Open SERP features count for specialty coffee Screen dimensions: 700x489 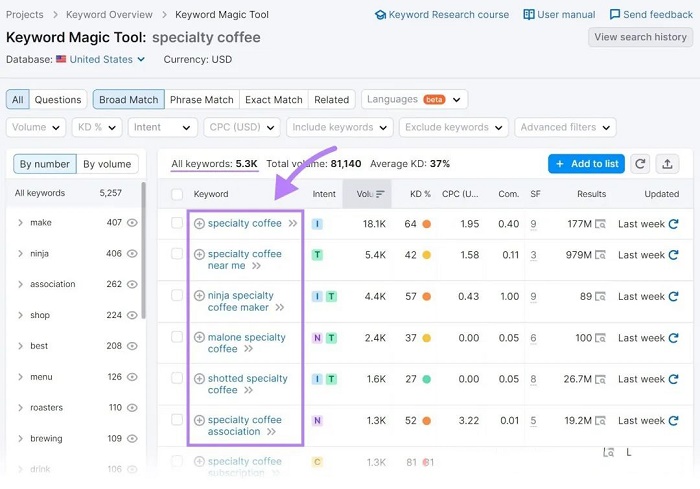tap(533, 224)
